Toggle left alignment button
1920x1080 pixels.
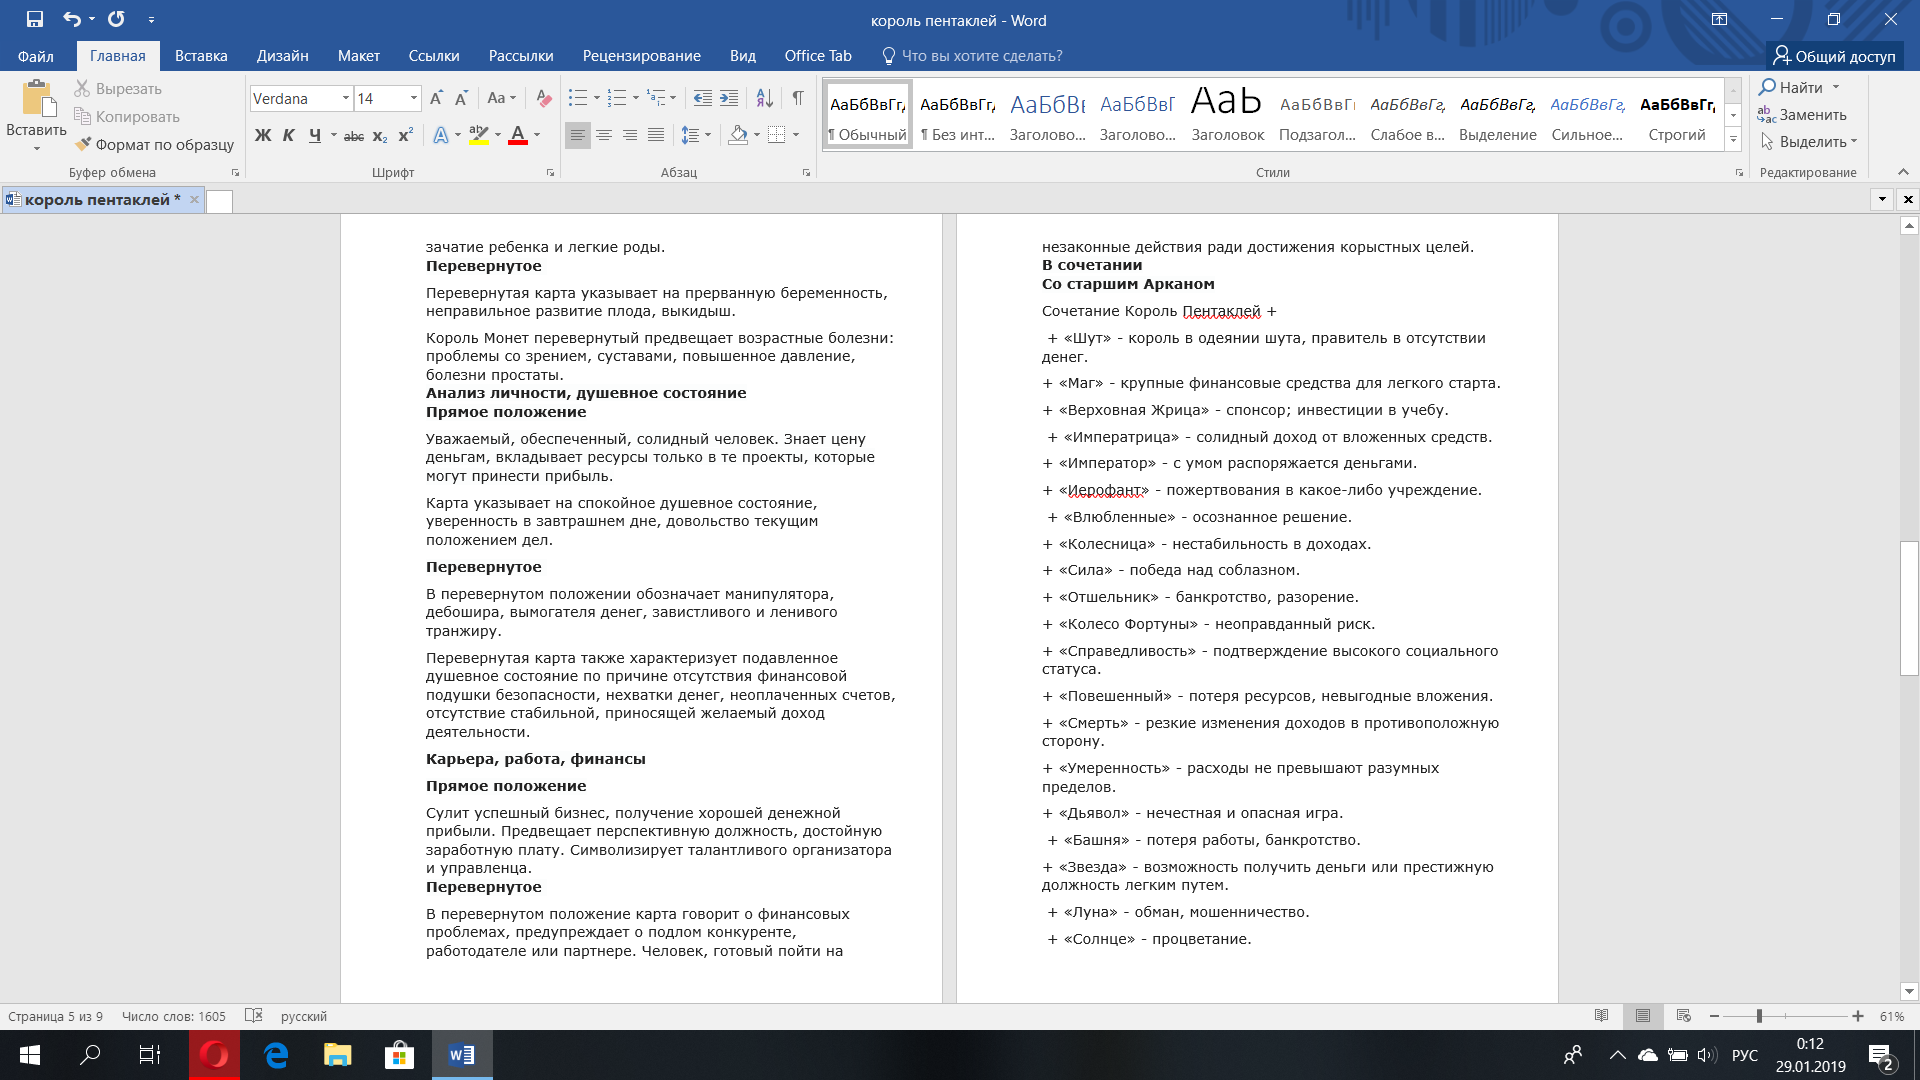[x=578, y=135]
